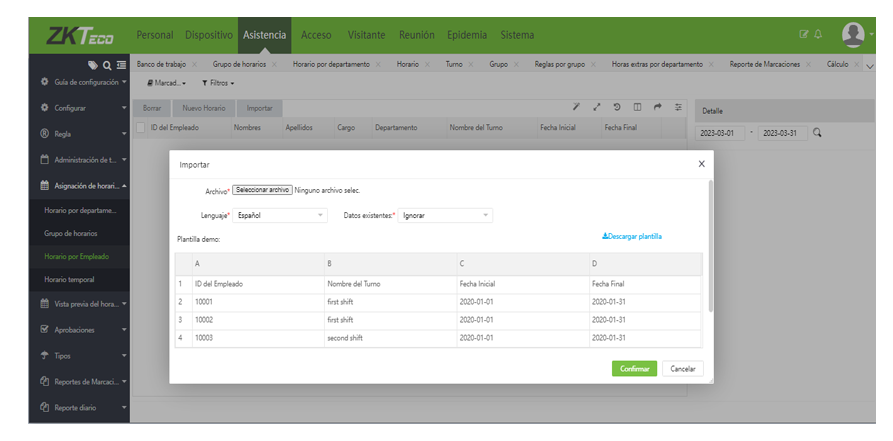Click the column layout icon in the toolbar
Screen dimensions: 893x441
(637, 107)
